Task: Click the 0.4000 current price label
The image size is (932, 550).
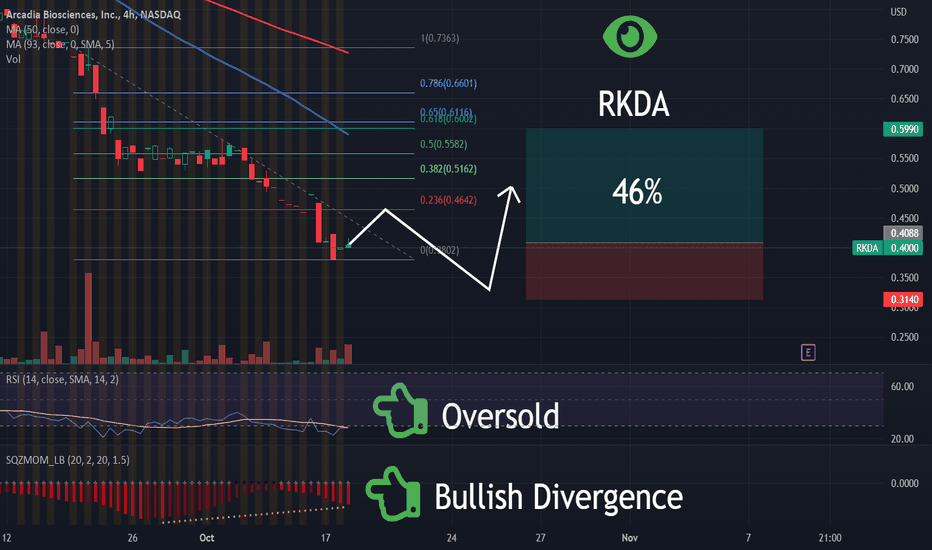Action: point(903,248)
